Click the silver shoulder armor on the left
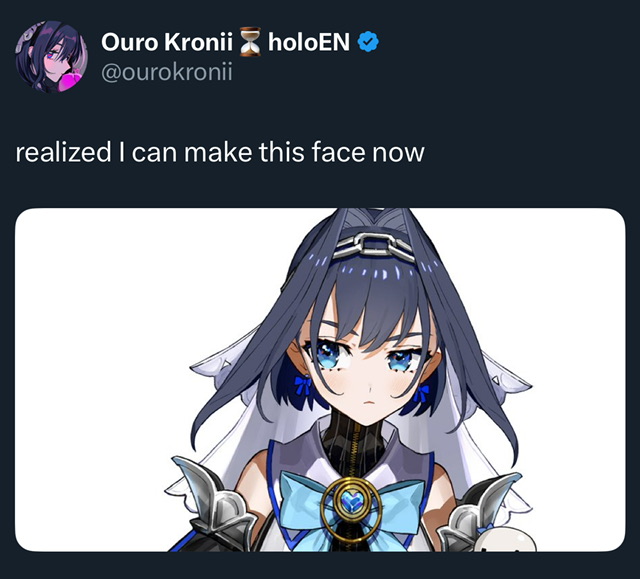640x579 pixels. point(210,501)
